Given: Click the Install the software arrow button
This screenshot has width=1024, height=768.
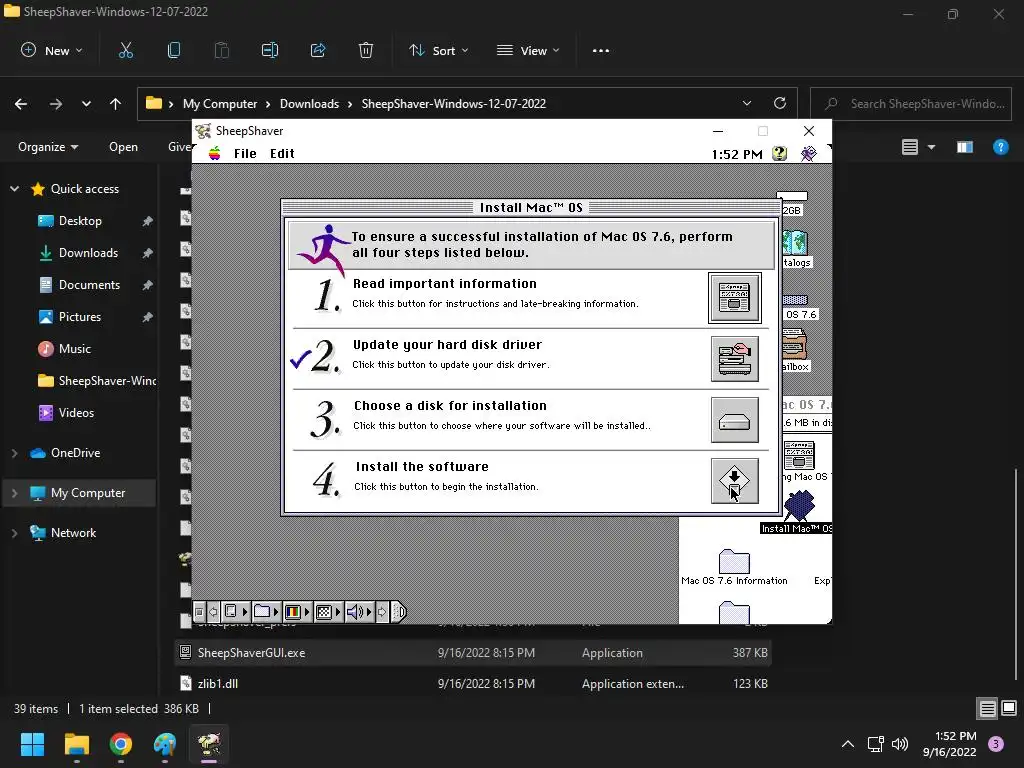Looking at the screenshot, I should (x=735, y=481).
